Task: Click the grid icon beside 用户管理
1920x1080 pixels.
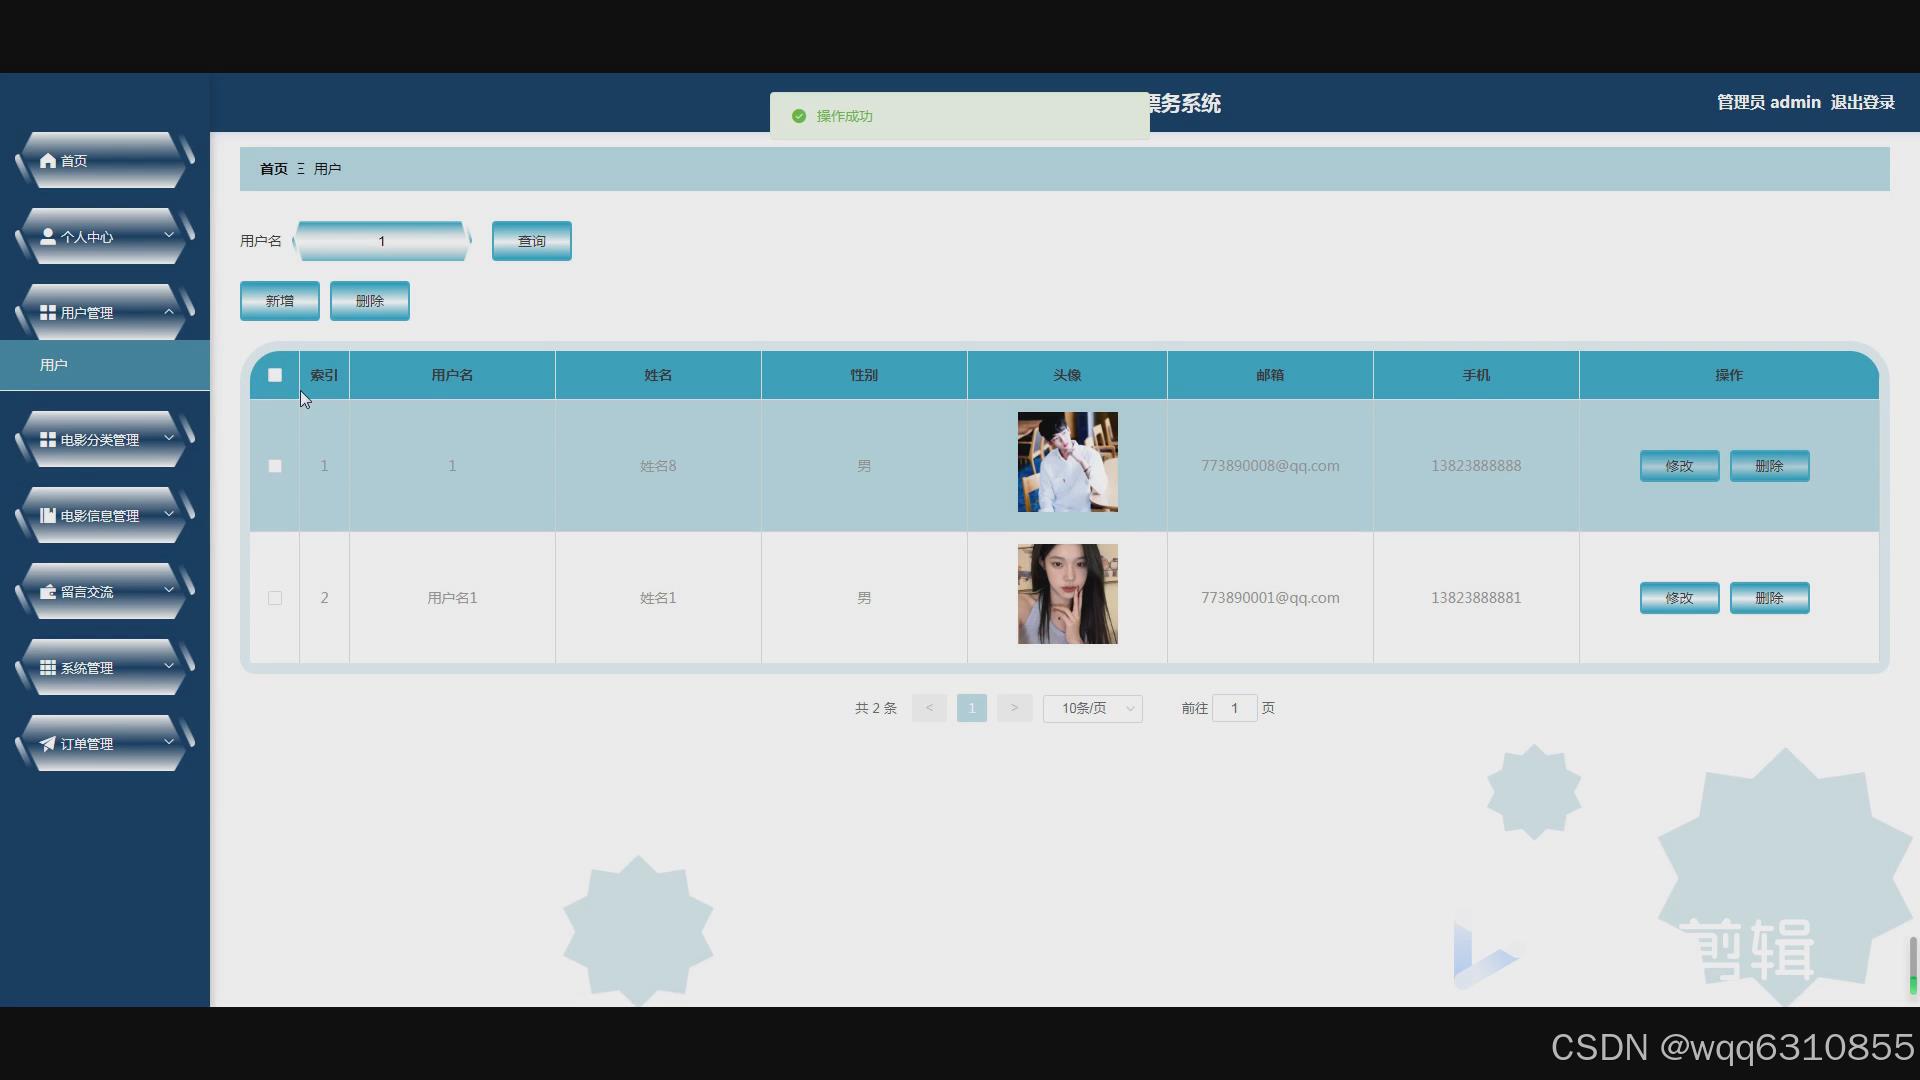Action: pos(48,313)
